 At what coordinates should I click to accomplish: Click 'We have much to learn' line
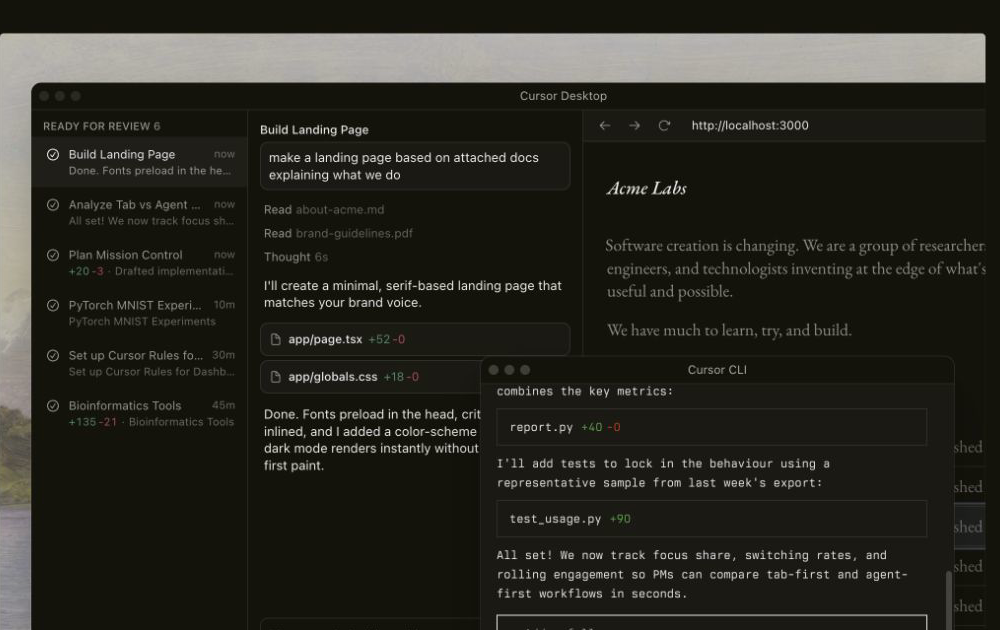click(729, 330)
